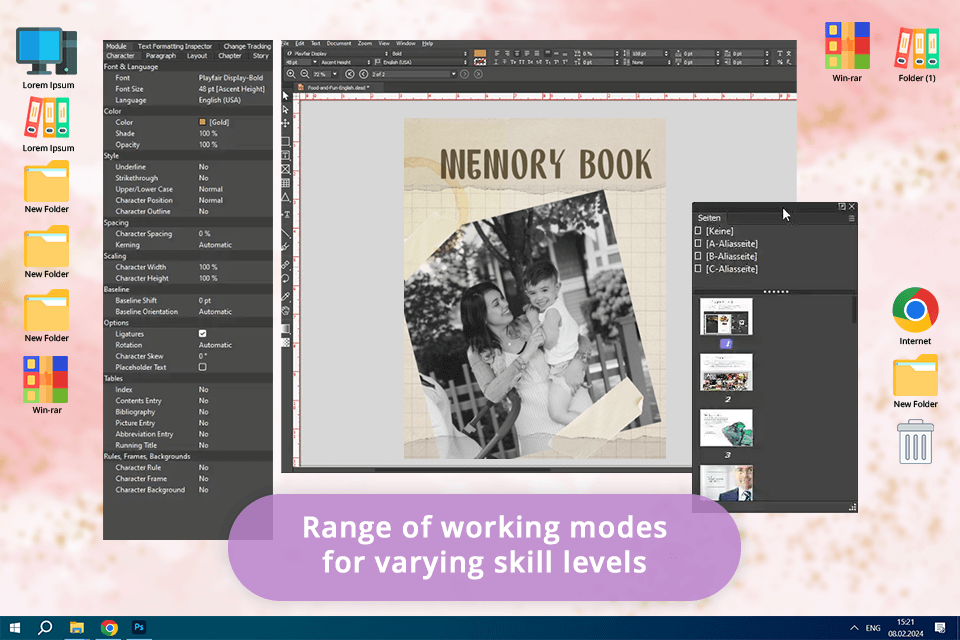The width and height of the screenshot is (960, 640).
Task: Toggle the Ligatures checkbox
Action: pos(203,334)
